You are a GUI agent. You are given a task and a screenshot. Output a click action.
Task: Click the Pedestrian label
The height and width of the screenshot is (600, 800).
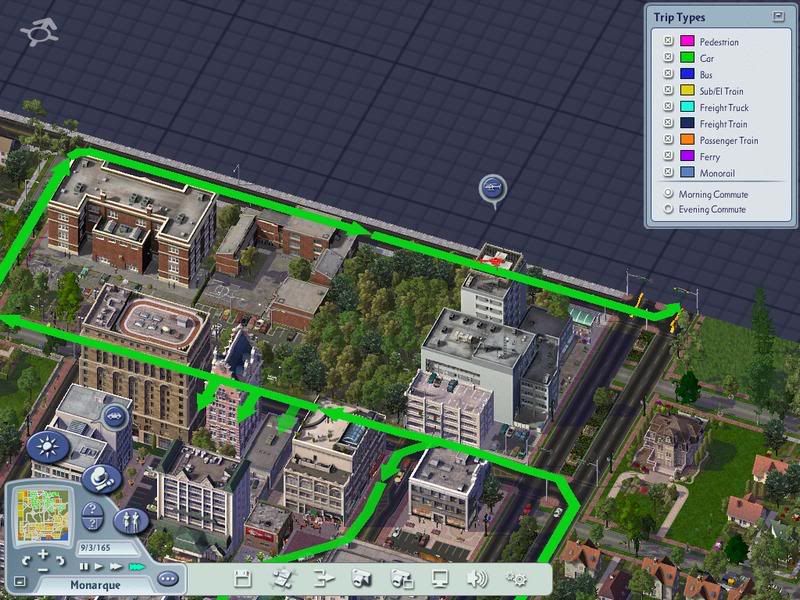[x=719, y=42]
